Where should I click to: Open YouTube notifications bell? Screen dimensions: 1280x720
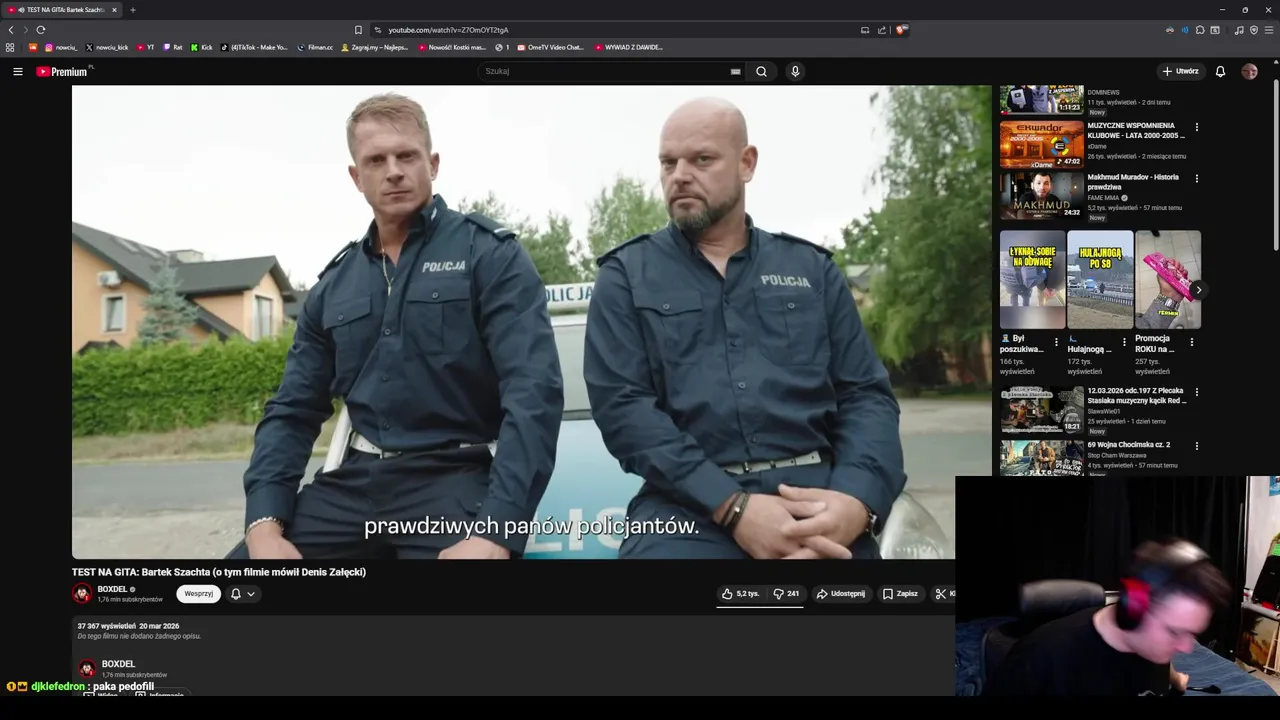pos(1220,71)
